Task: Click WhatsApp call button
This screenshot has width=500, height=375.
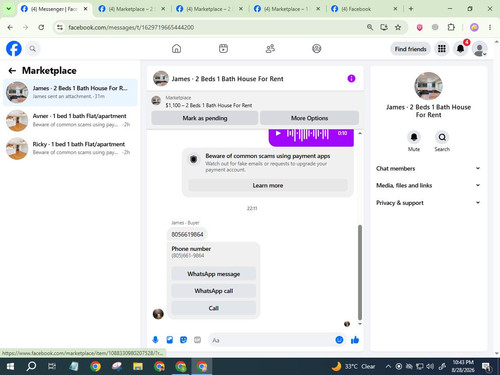Action: (x=214, y=291)
